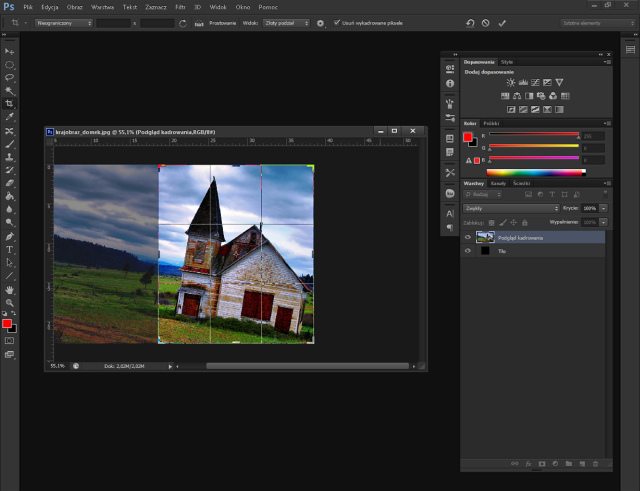Click the R red channel slider
640x491 pixels.
[534, 135]
